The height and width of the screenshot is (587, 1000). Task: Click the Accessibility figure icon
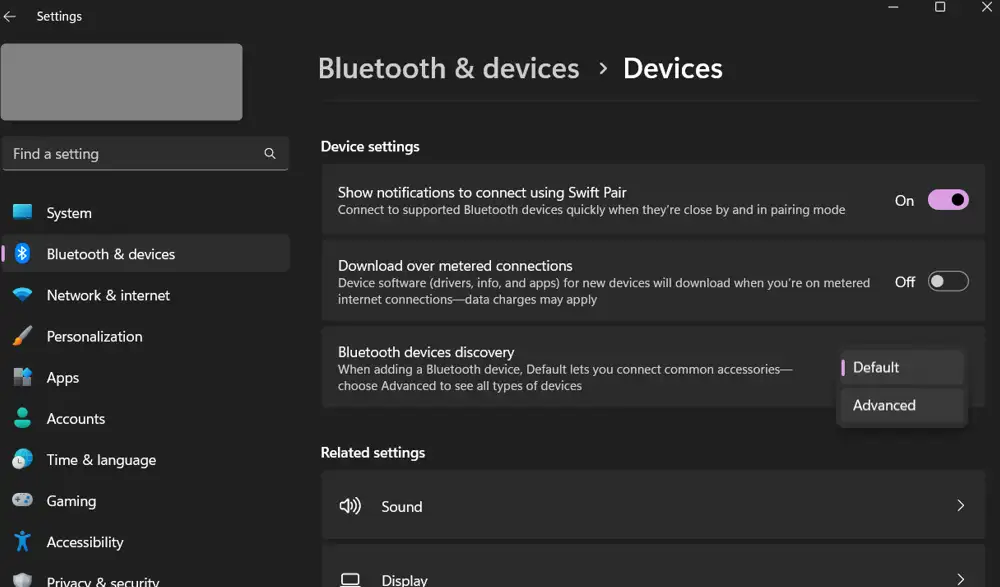point(22,542)
